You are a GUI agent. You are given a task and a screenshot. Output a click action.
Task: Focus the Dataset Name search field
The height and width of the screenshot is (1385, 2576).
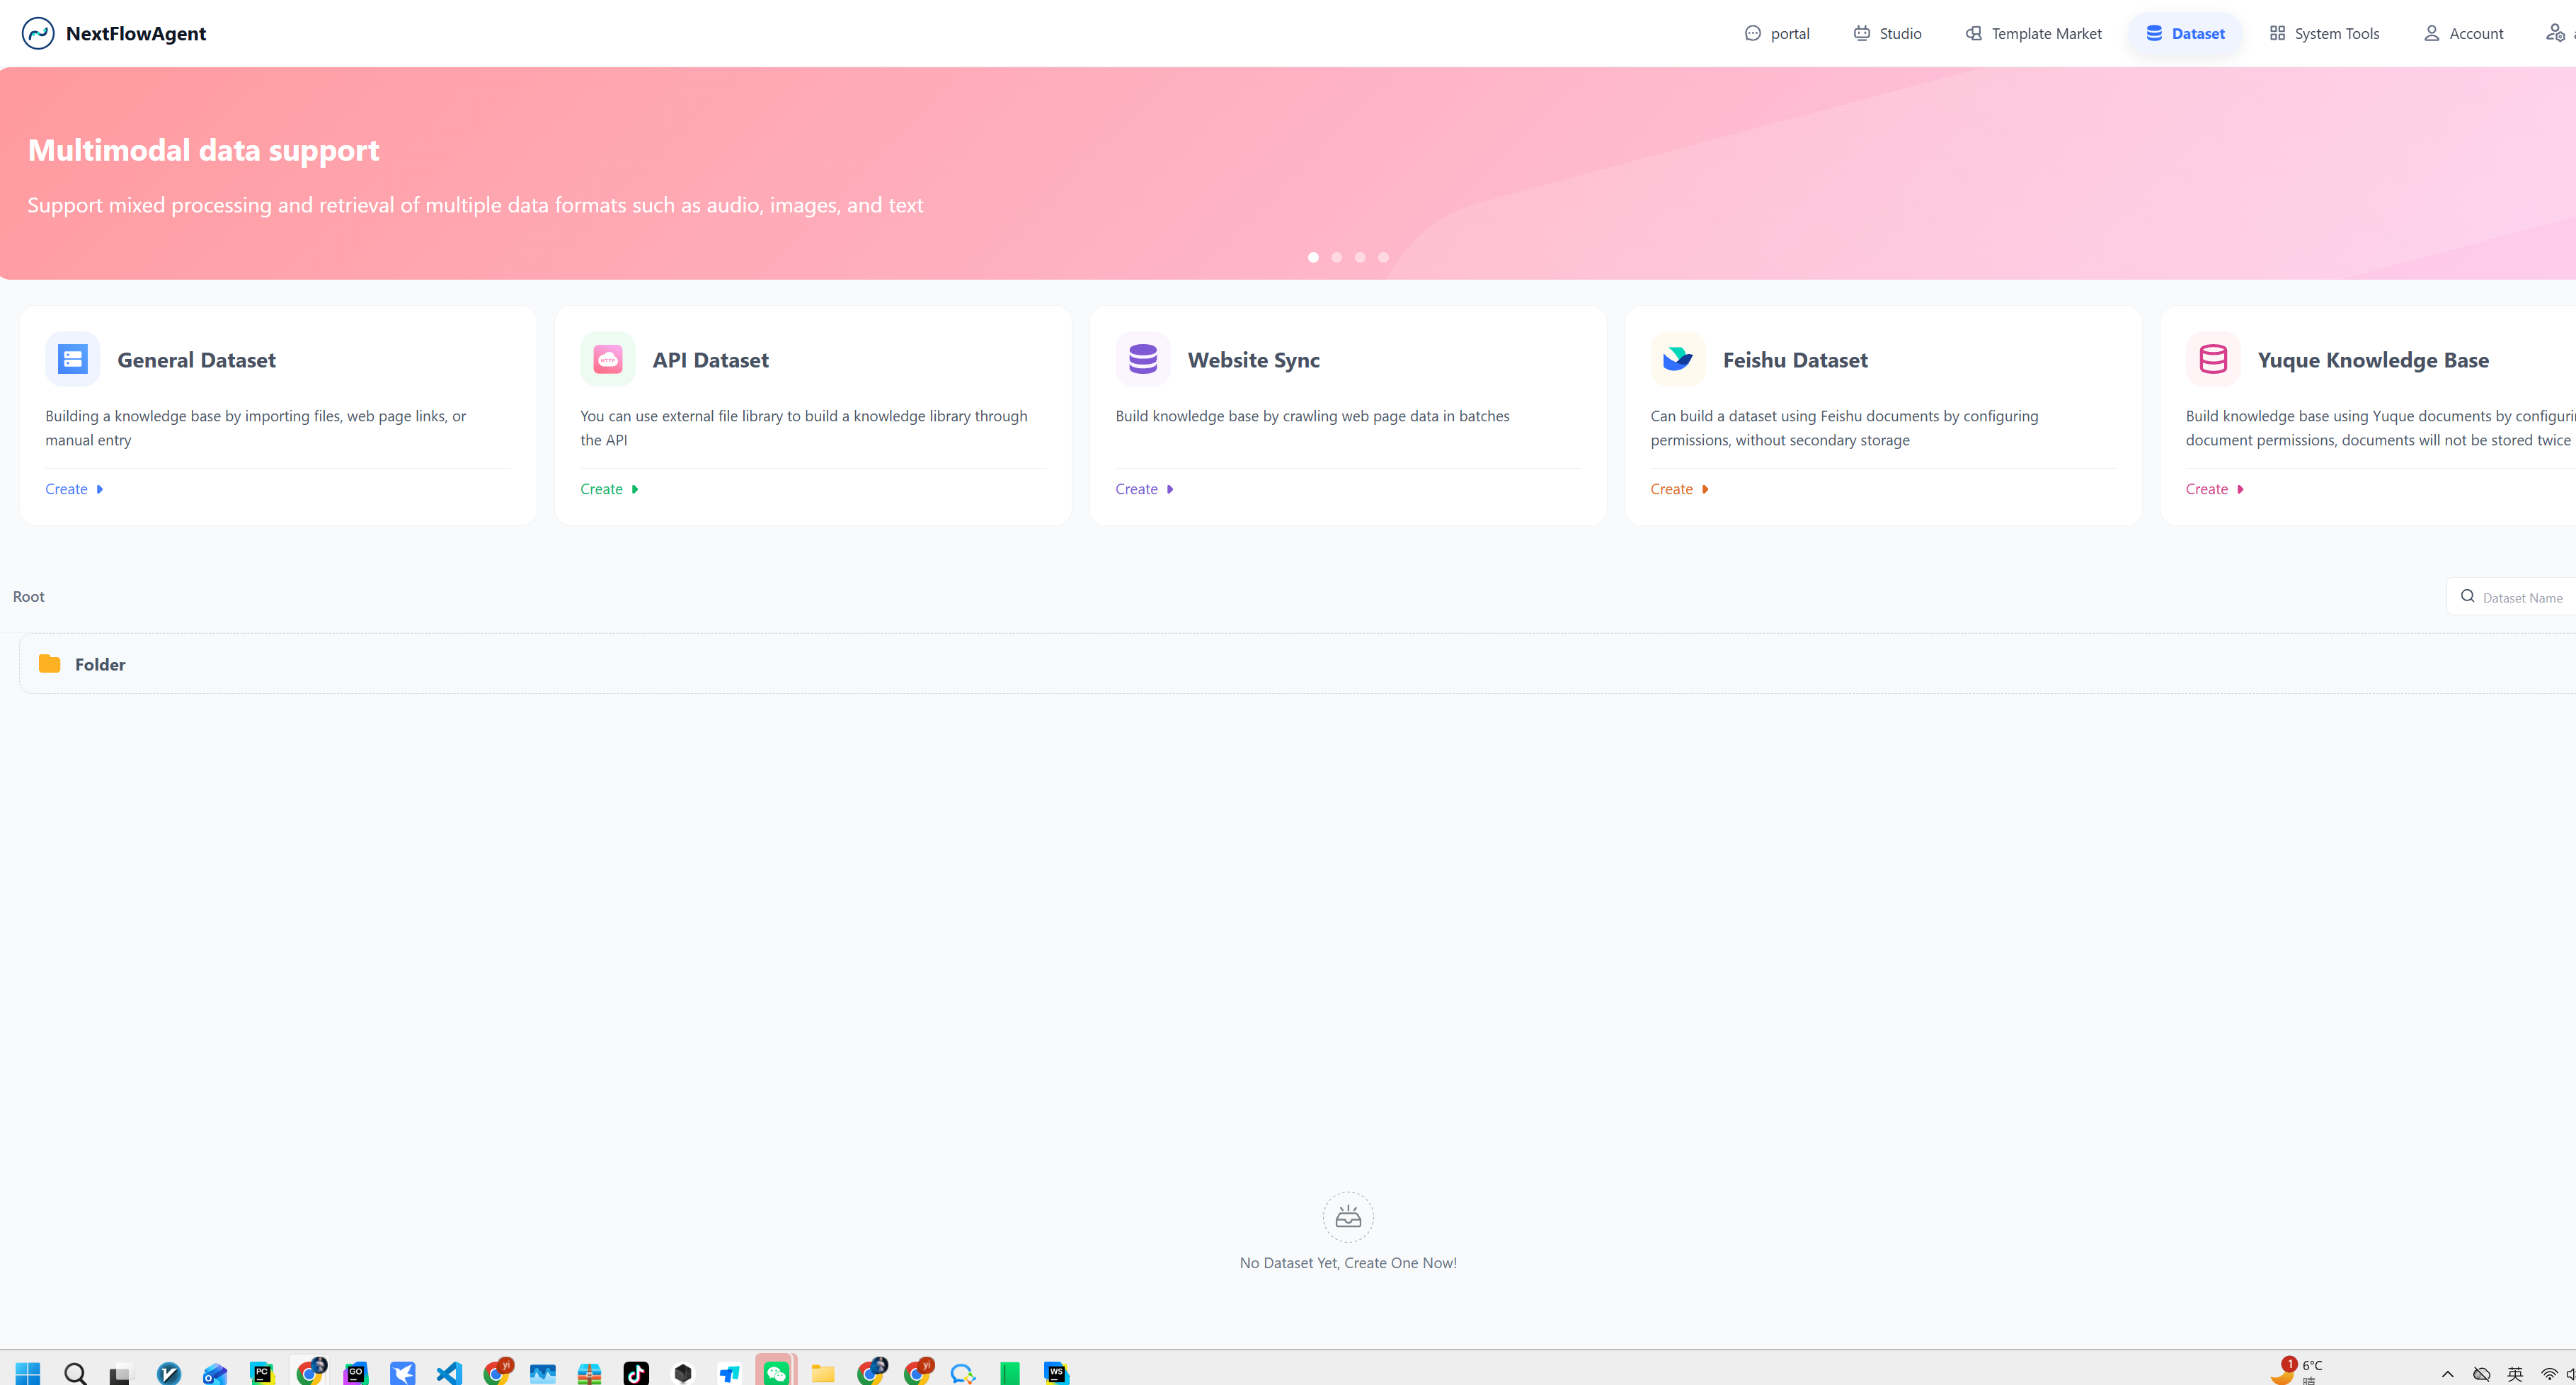pos(2523,597)
